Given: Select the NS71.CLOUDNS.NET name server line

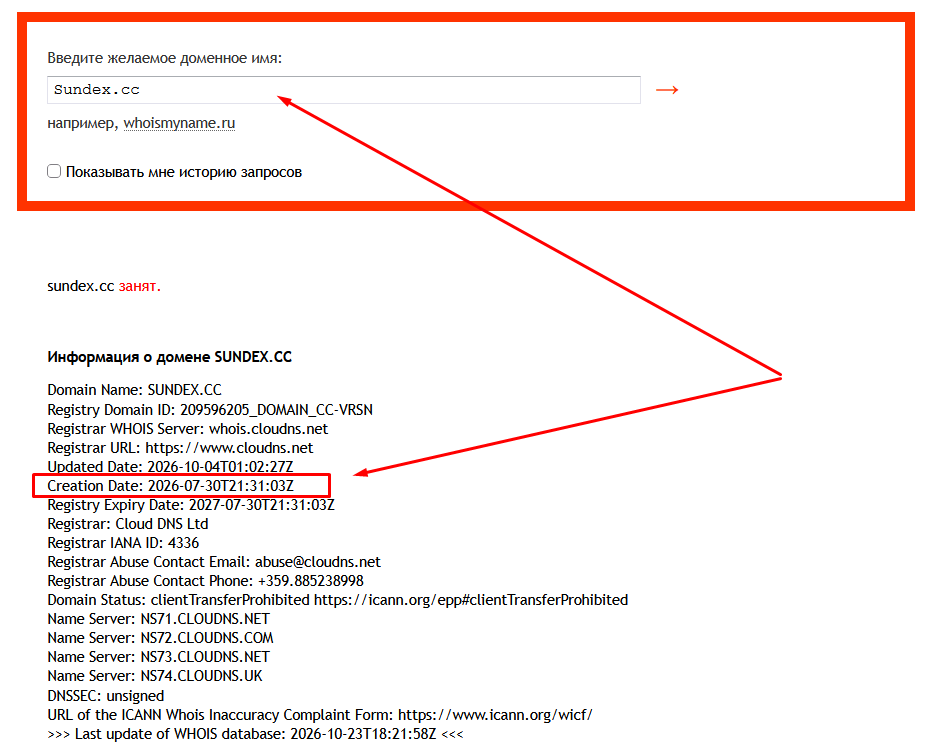Looking at the screenshot, I should (159, 619).
